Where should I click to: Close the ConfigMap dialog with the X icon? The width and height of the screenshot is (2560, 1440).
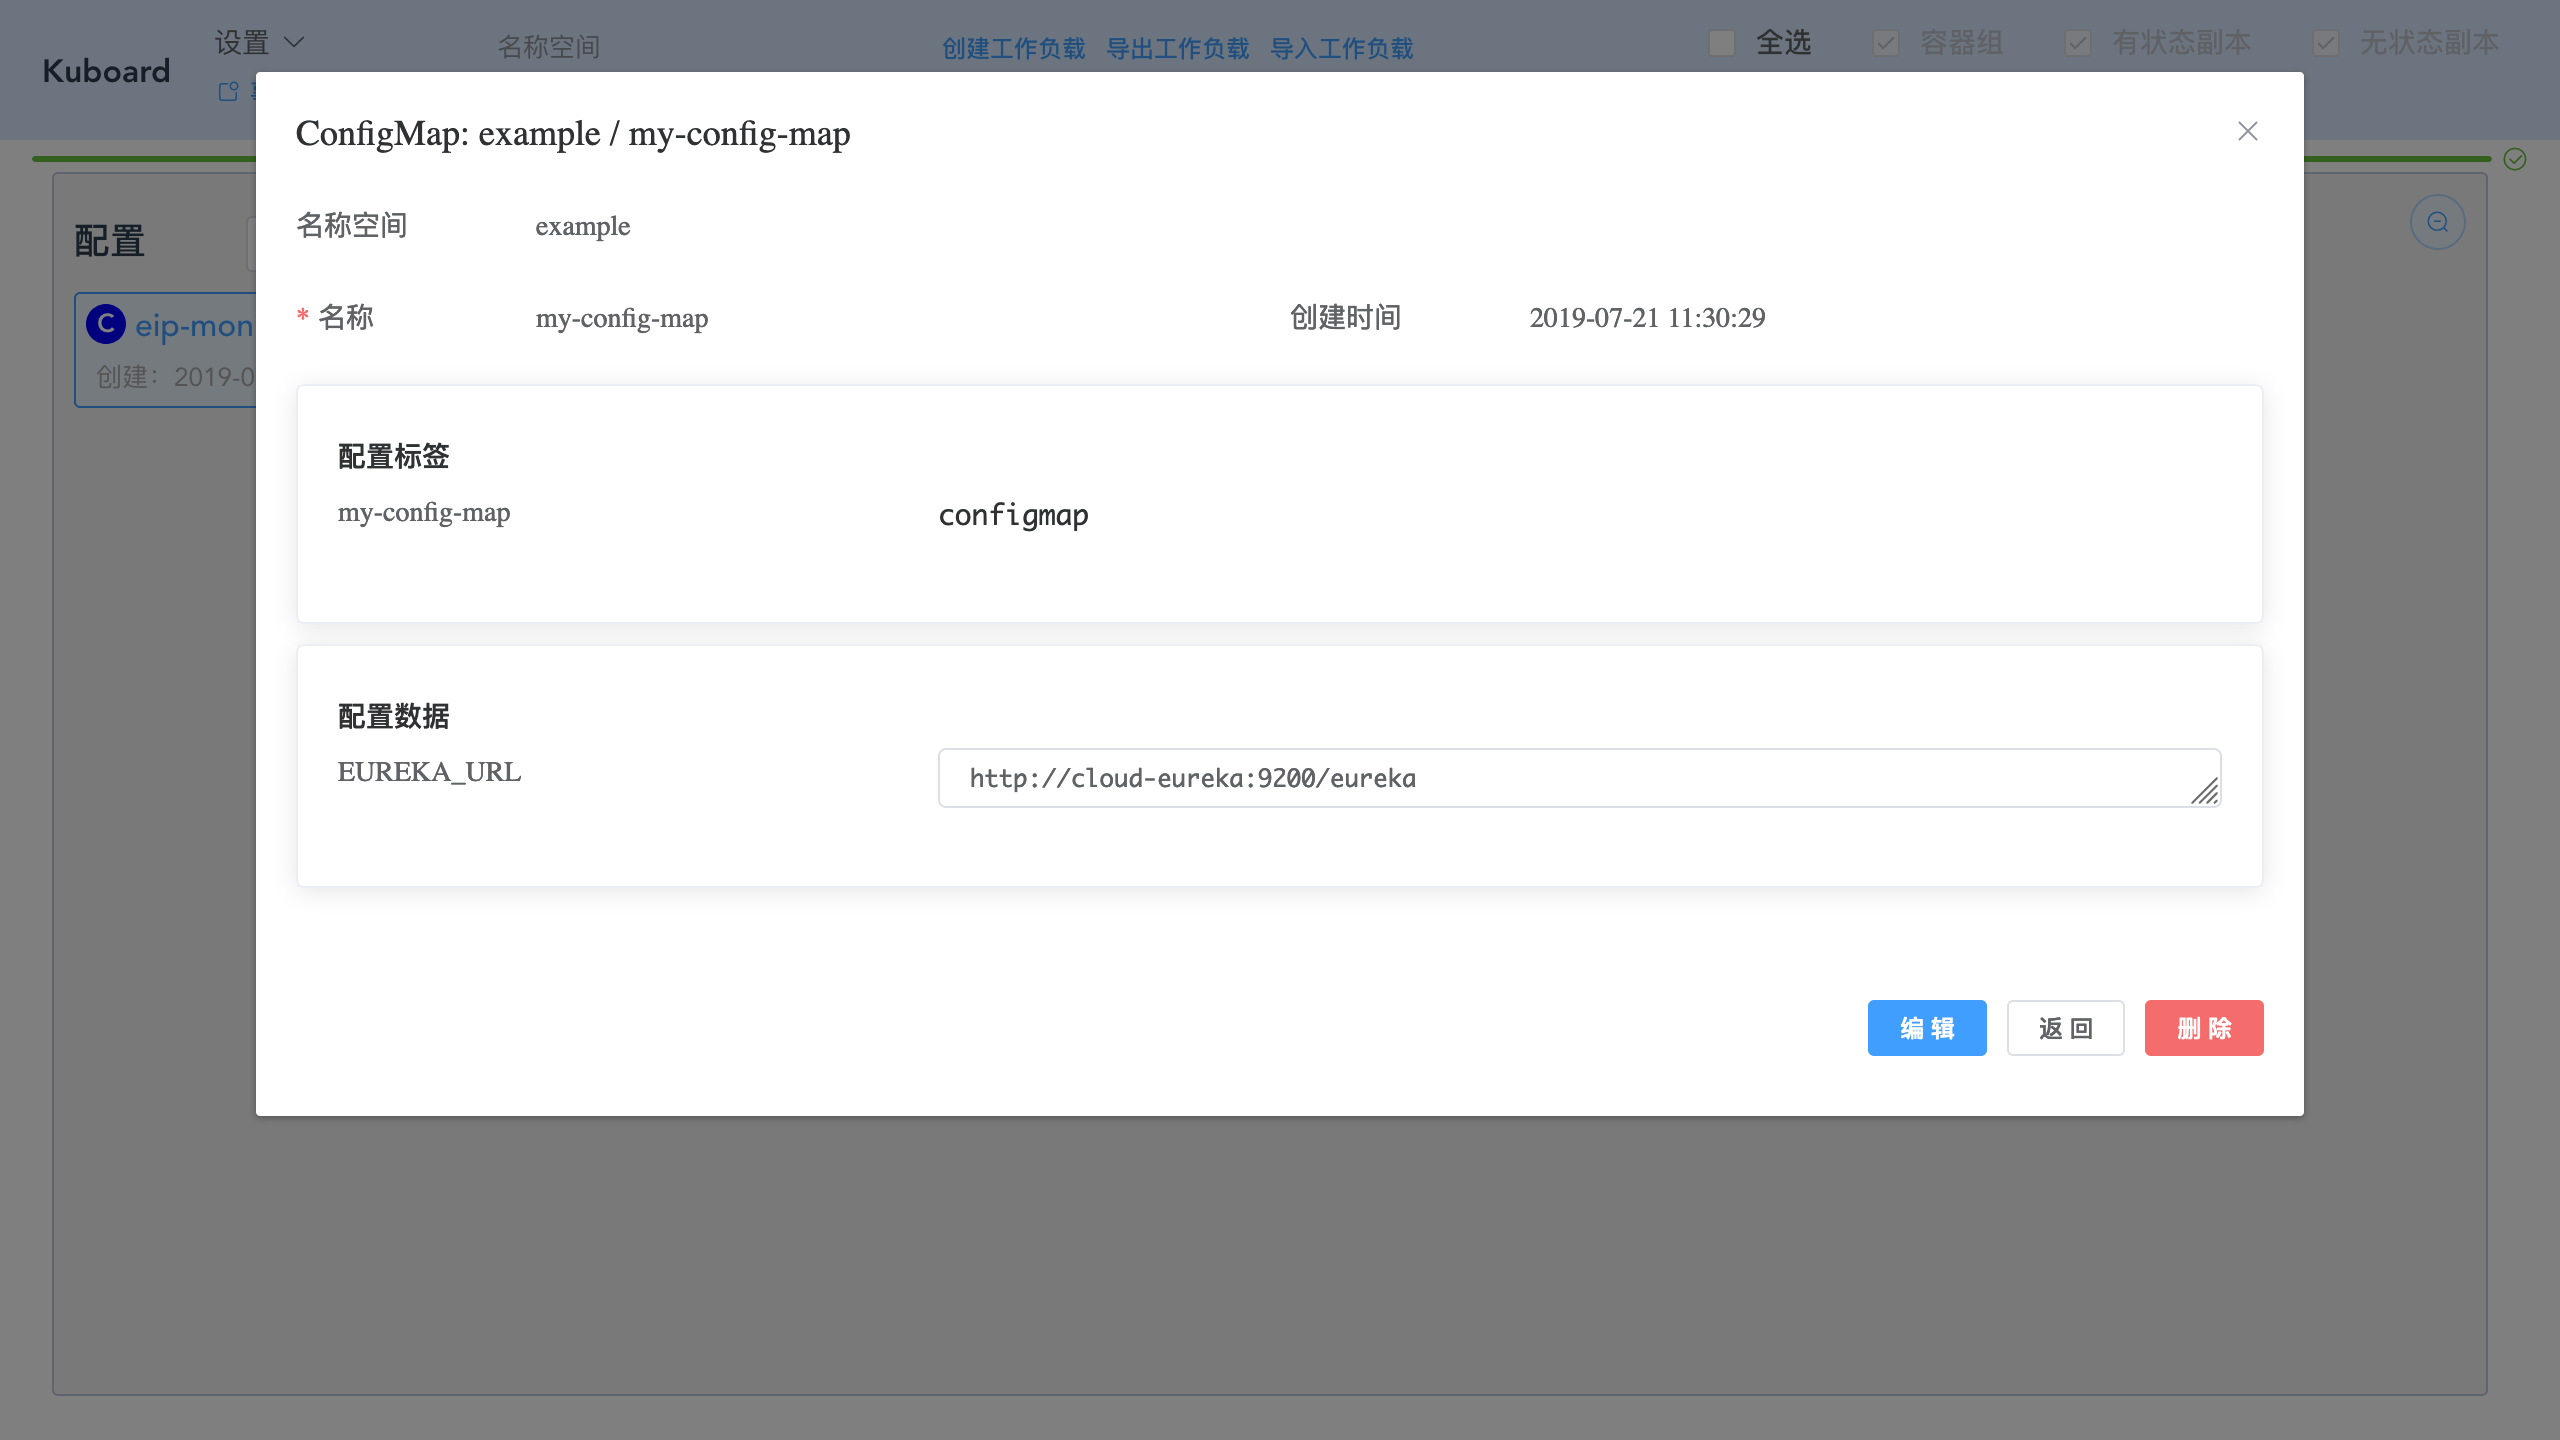[2247, 131]
